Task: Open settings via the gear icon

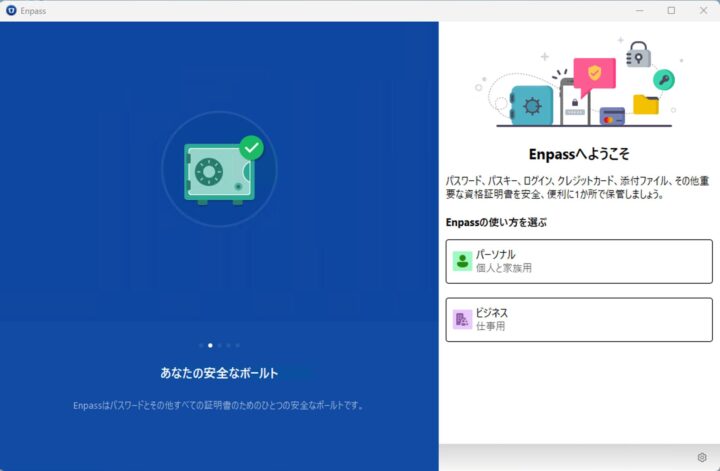Action: (701, 457)
